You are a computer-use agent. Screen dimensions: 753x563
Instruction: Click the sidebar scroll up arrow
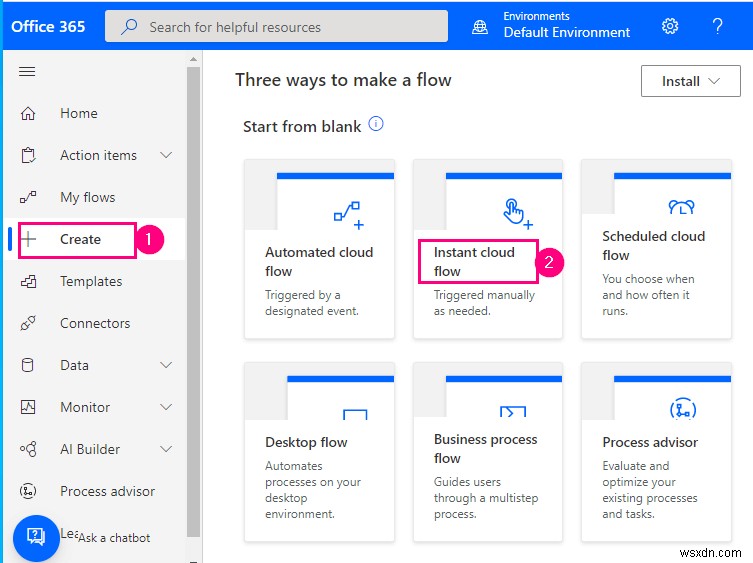(193, 59)
